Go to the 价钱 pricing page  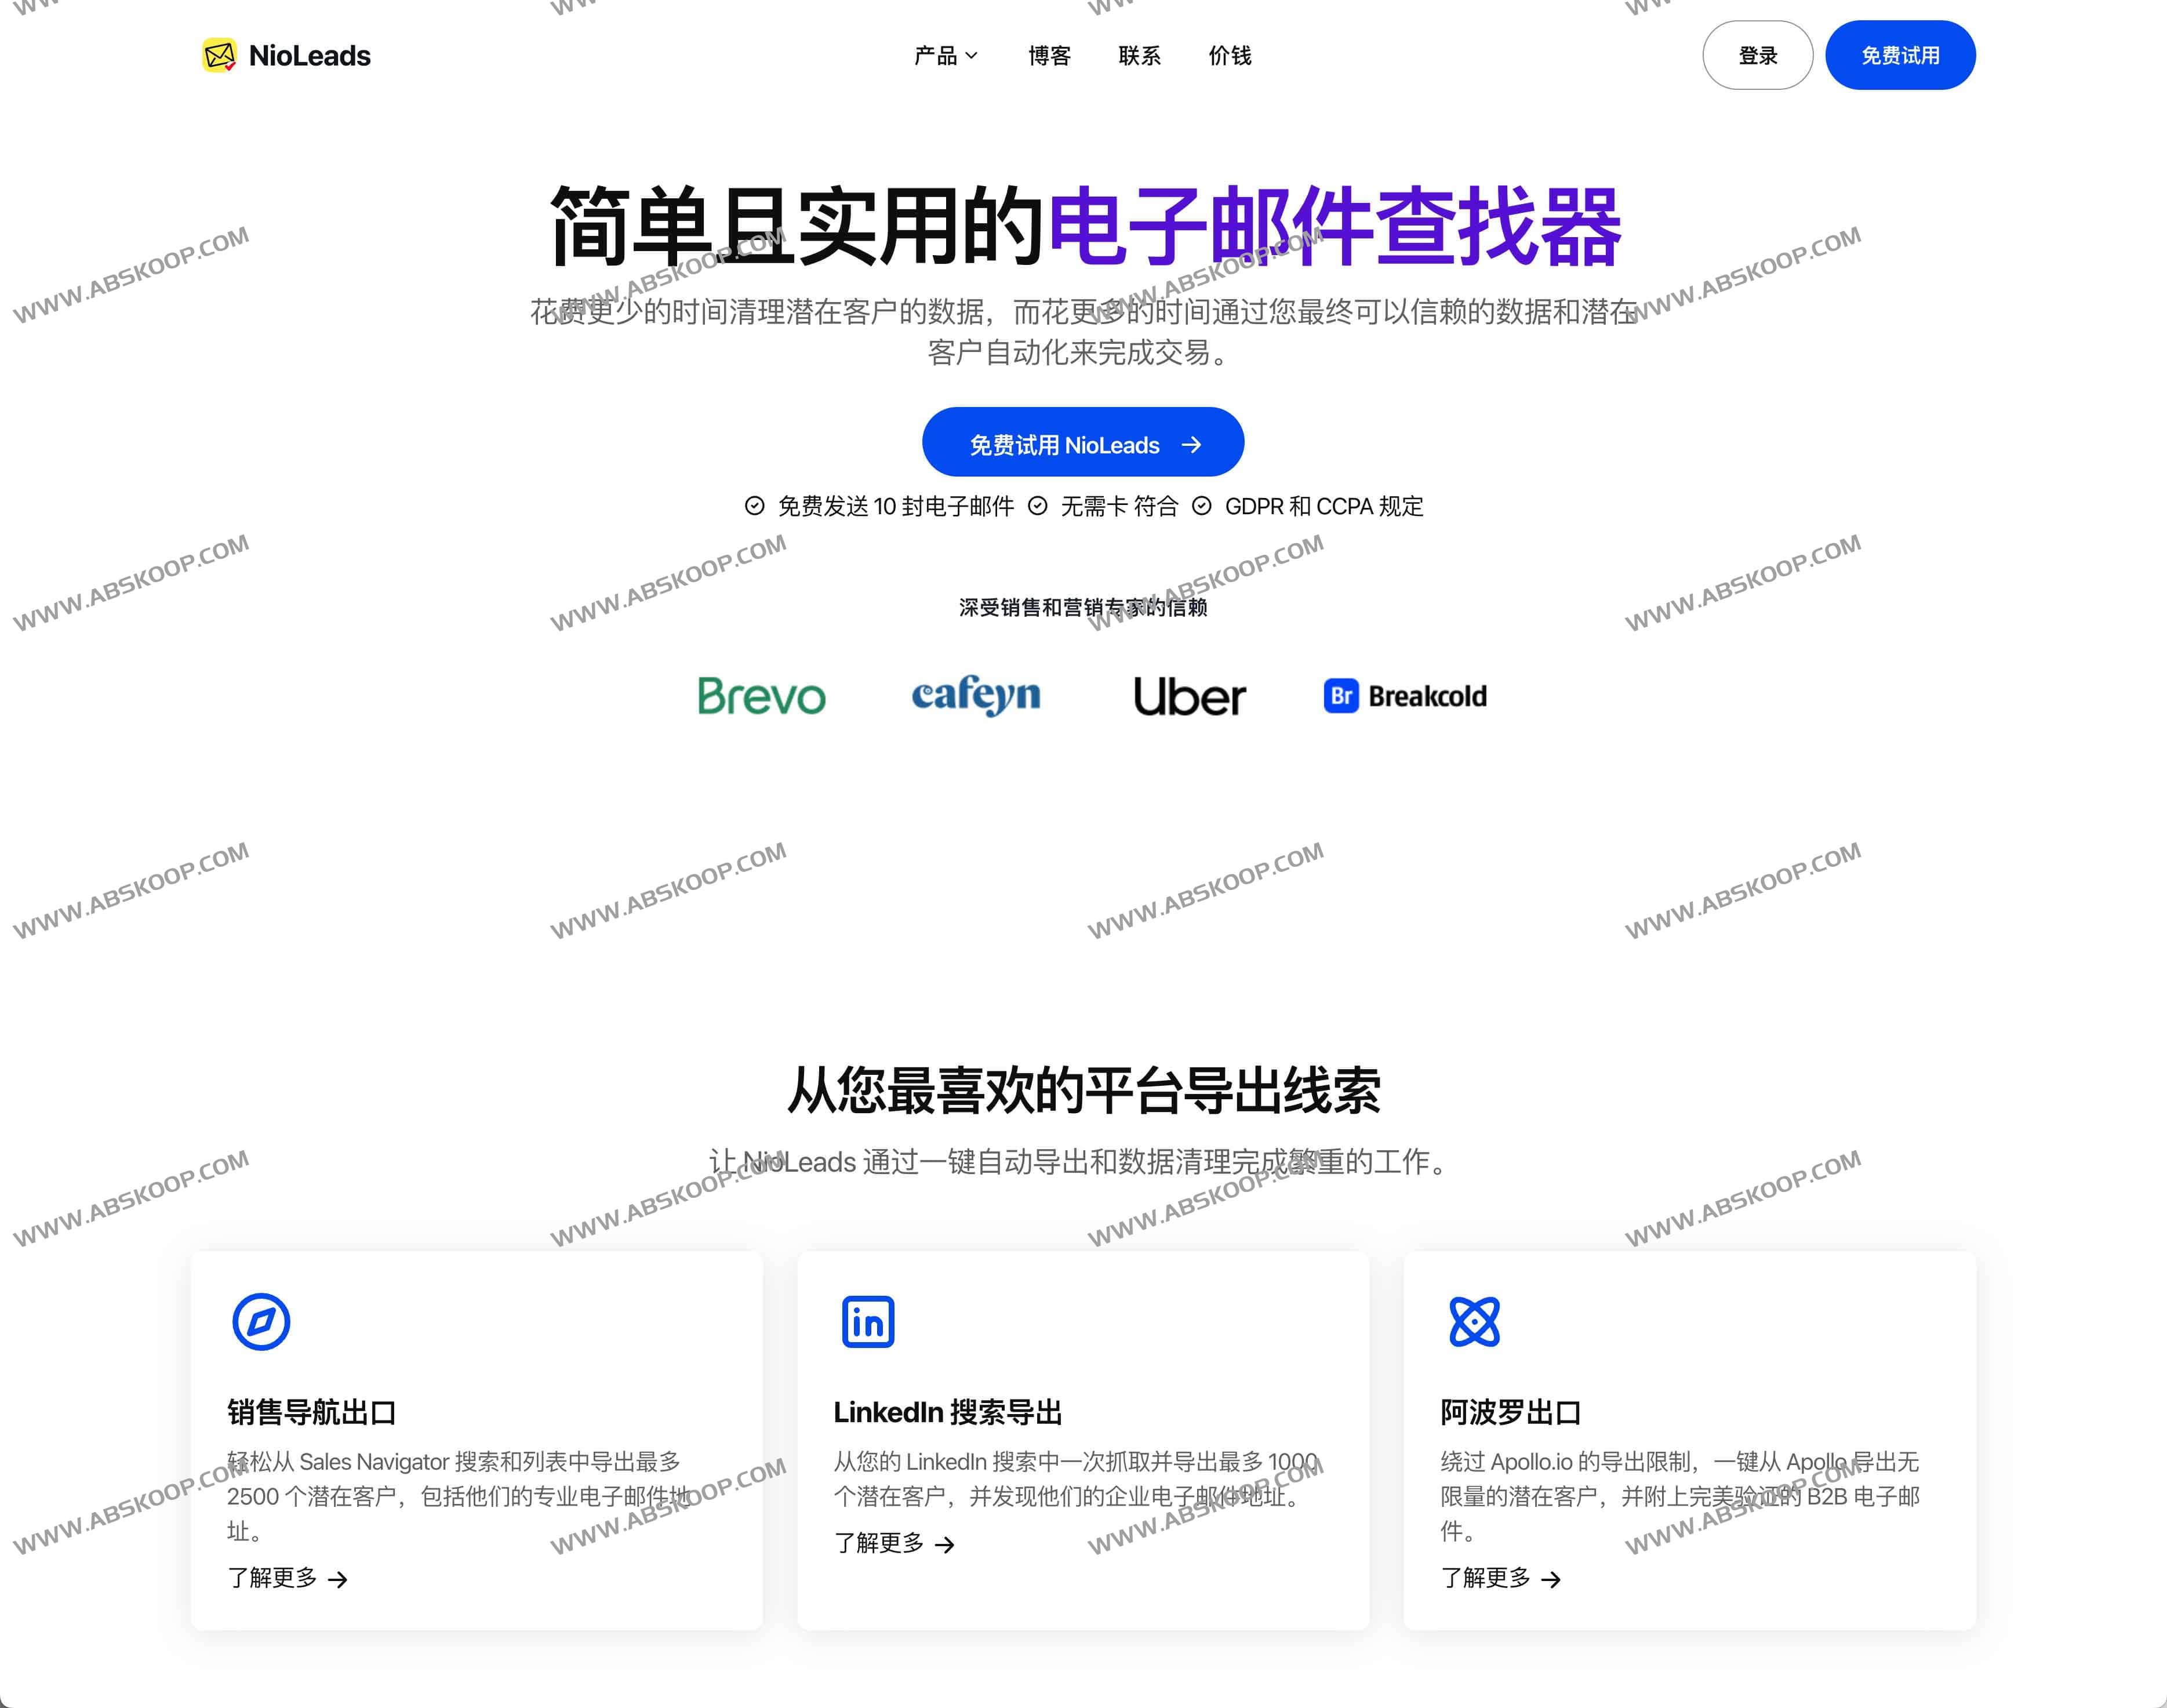[x=1230, y=56]
